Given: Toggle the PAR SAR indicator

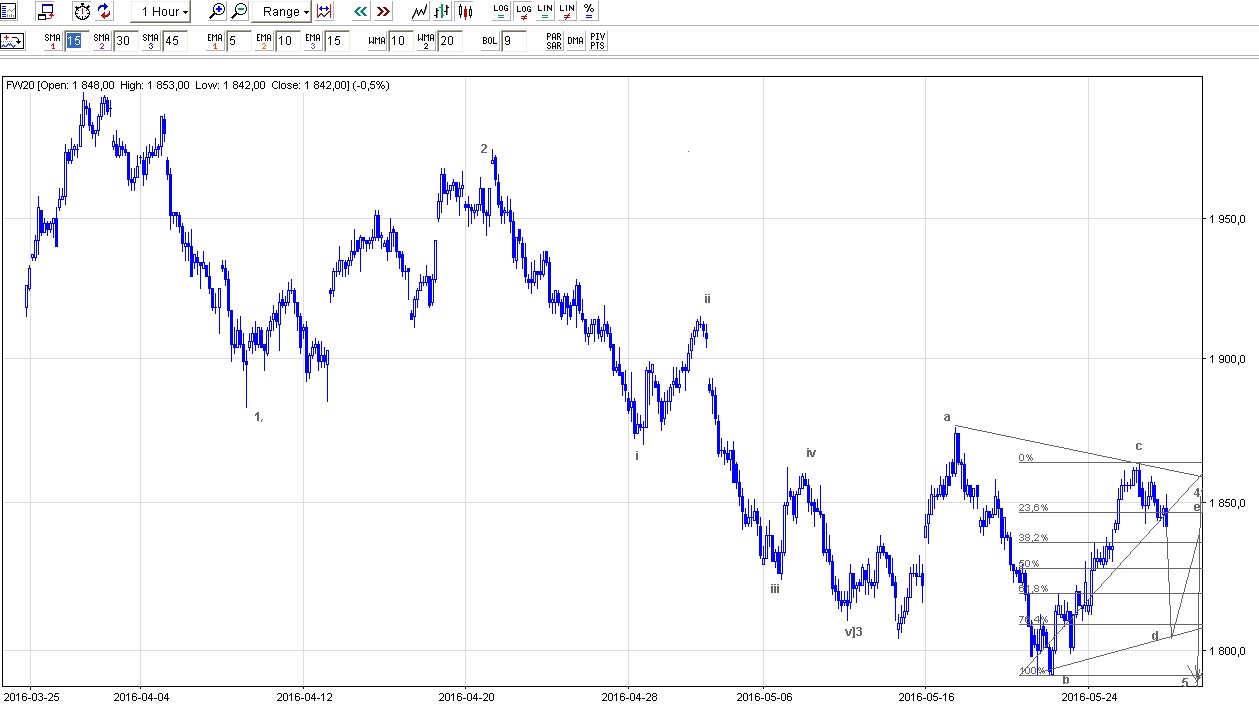Looking at the screenshot, I should (x=553, y=41).
